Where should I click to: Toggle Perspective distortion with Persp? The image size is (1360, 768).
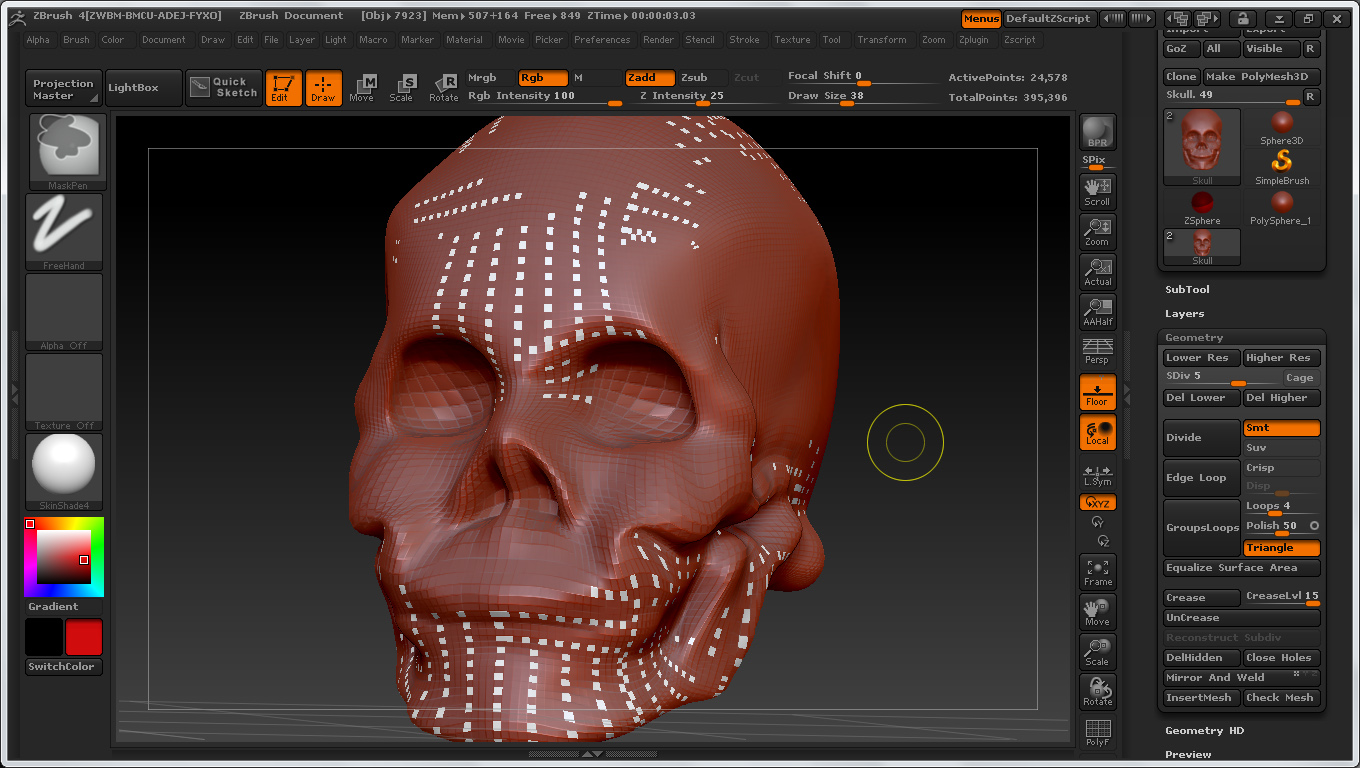pos(1098,351)
